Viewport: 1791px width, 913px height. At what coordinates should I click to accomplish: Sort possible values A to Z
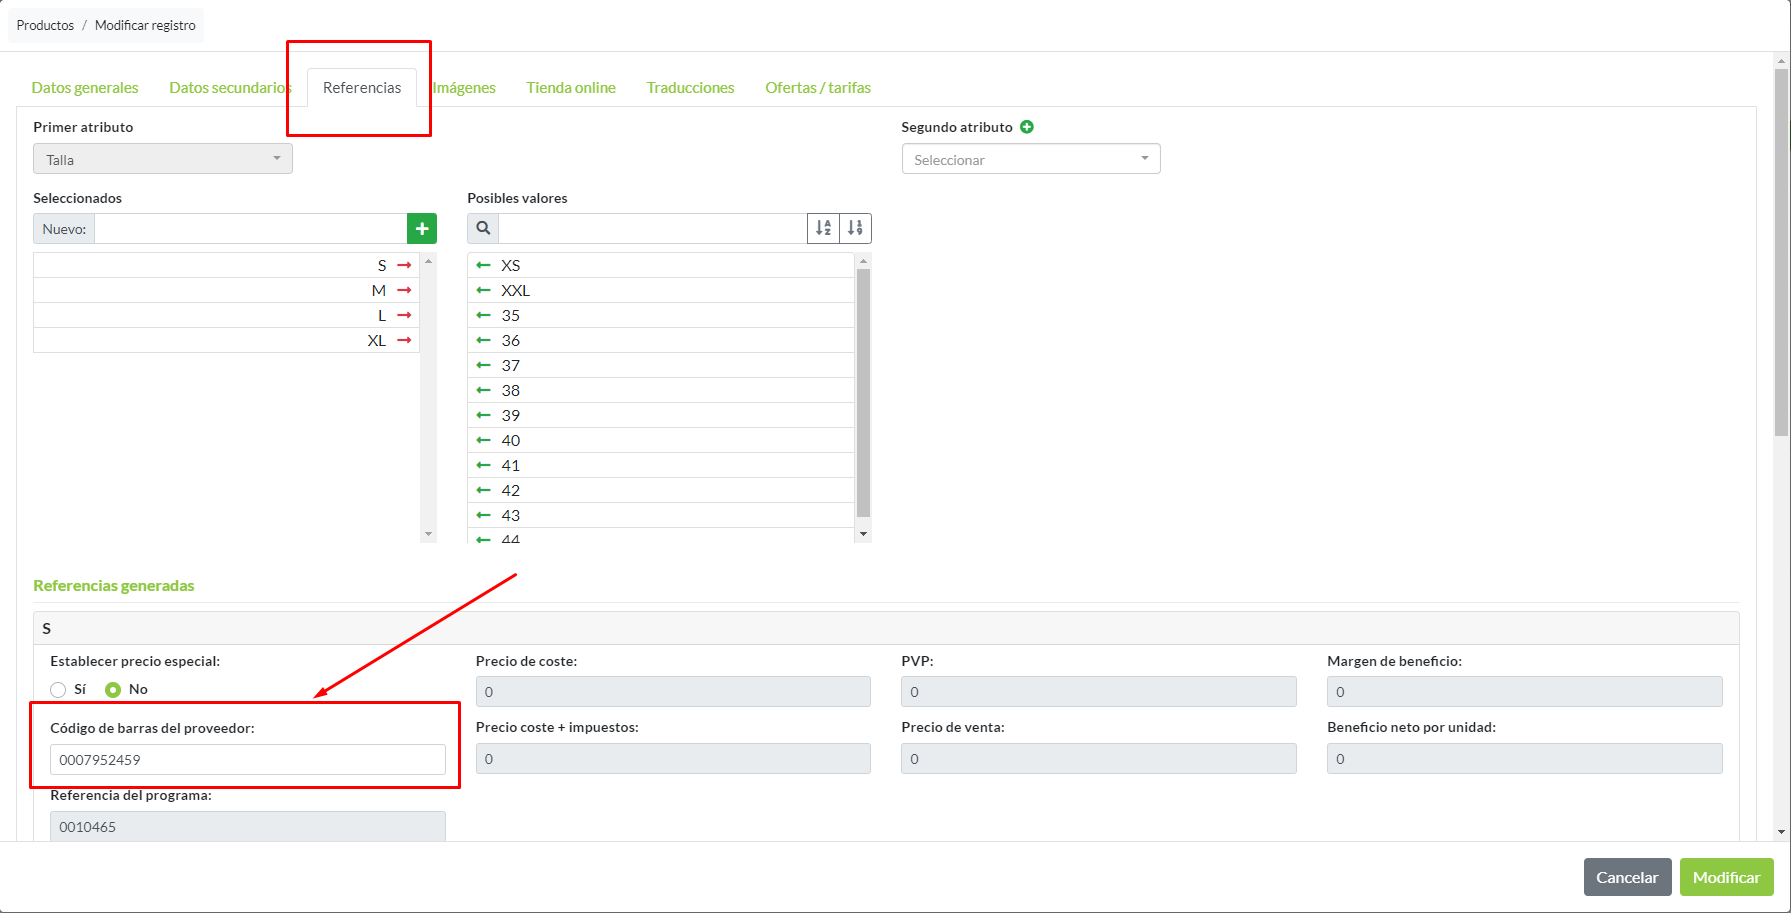[x=823, y=229]
